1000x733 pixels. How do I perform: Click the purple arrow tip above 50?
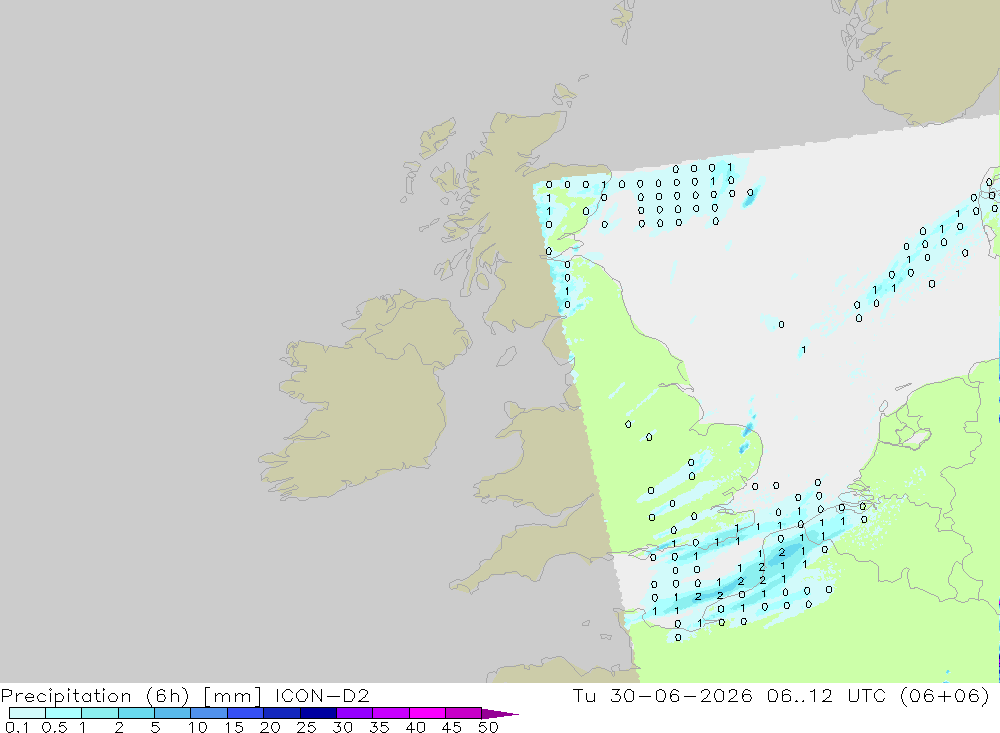(499, 714)
